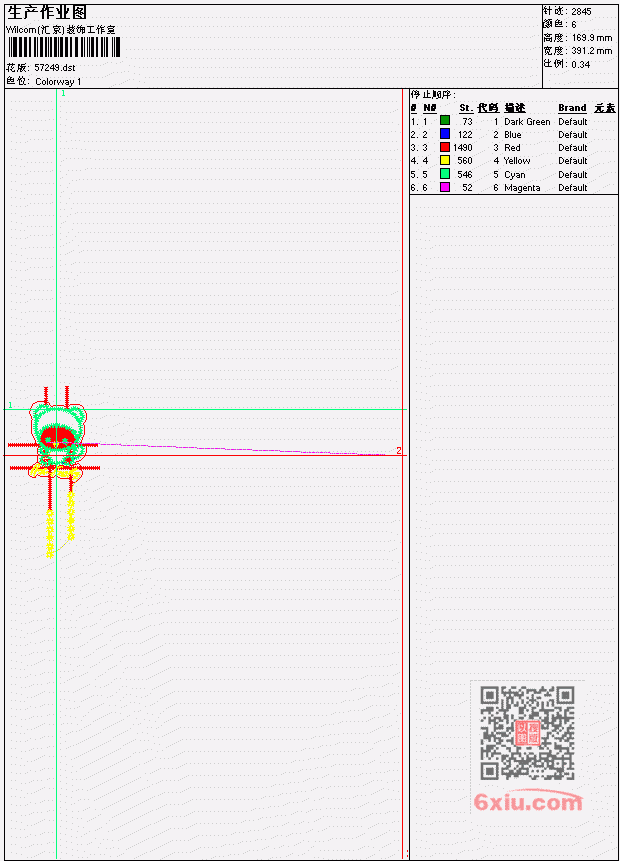Select the 'Yellow' description text

(517, 161)
